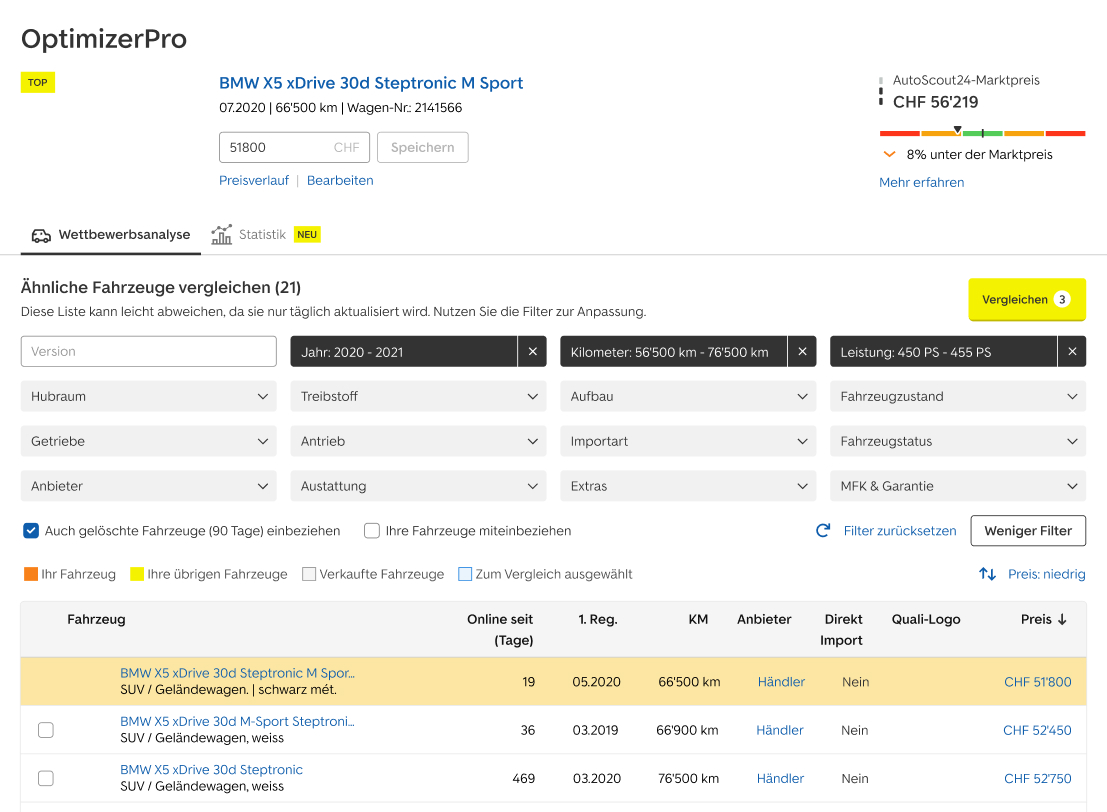Click Mehr erfahren link
1107x812 pixels.
coord(921,183)
